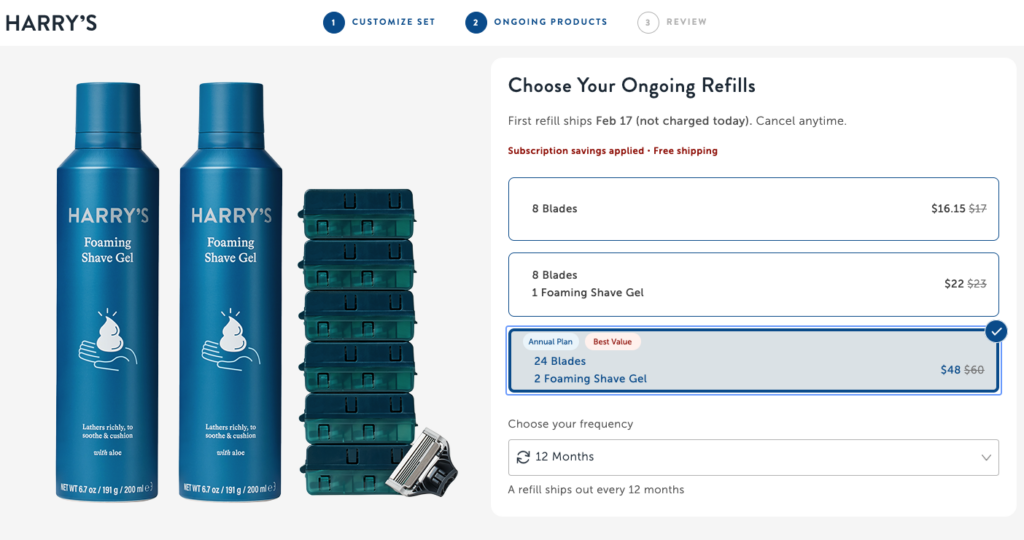
Task: Click the stacked blade cartridges image
Action: pyautogui.click(x=357, y=320)
